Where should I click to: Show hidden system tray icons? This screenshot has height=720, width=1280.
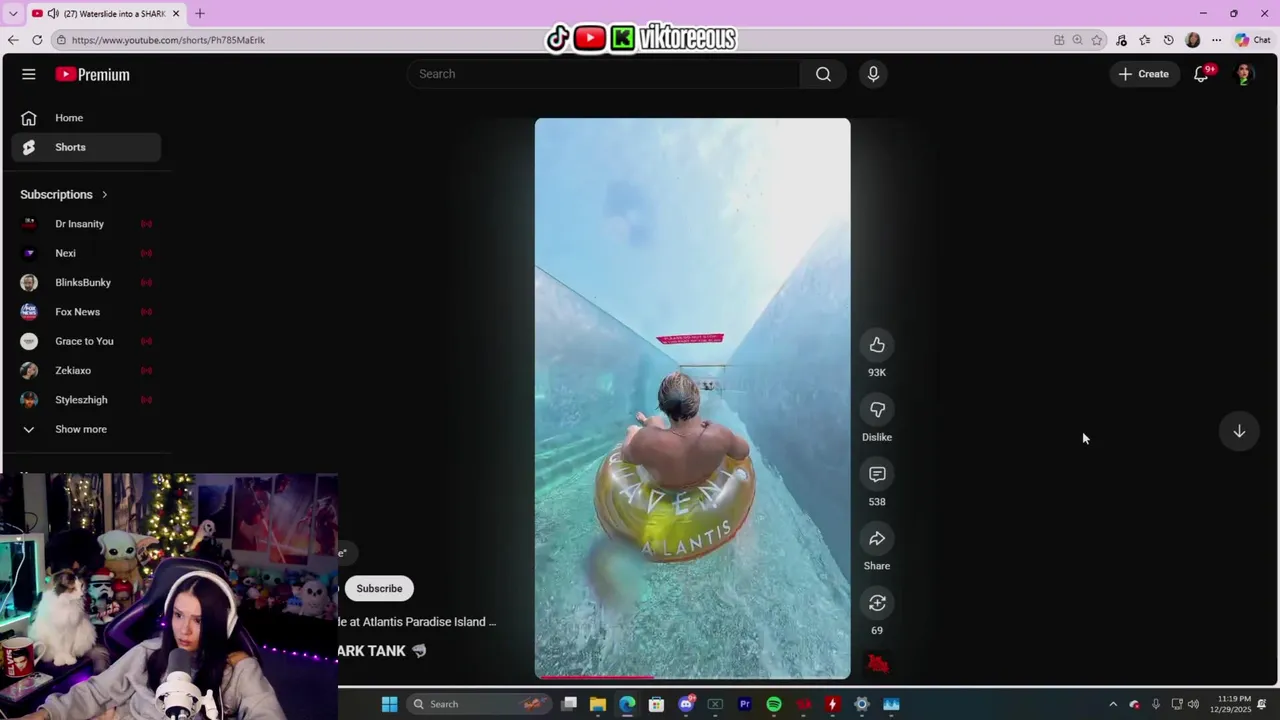(1113, 704)
